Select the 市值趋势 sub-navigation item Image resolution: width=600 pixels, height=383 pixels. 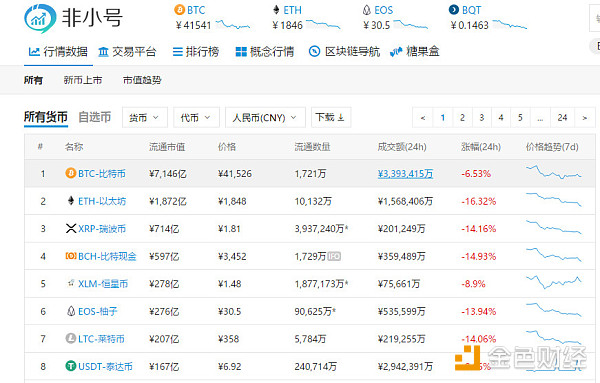(142, 80)
